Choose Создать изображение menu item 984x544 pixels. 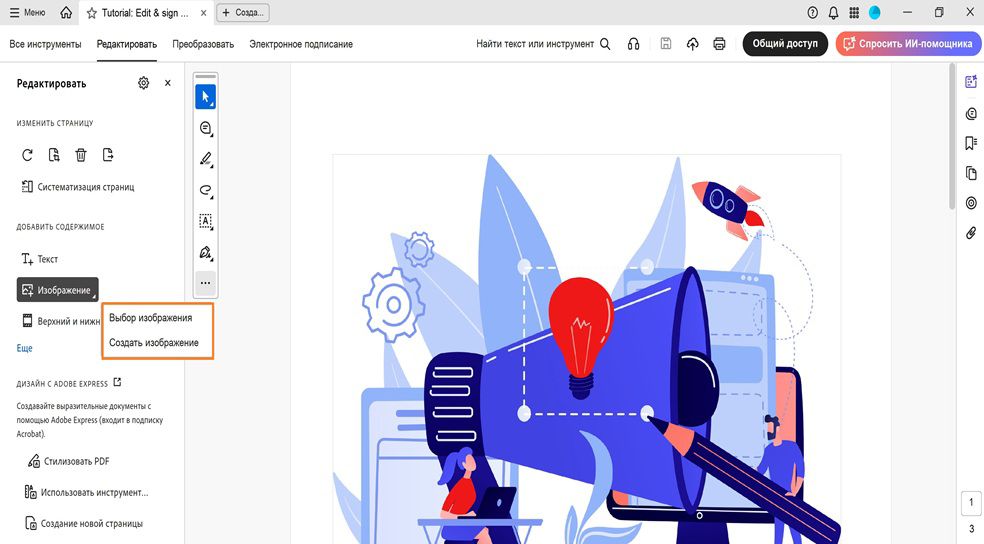click(154, 343)
